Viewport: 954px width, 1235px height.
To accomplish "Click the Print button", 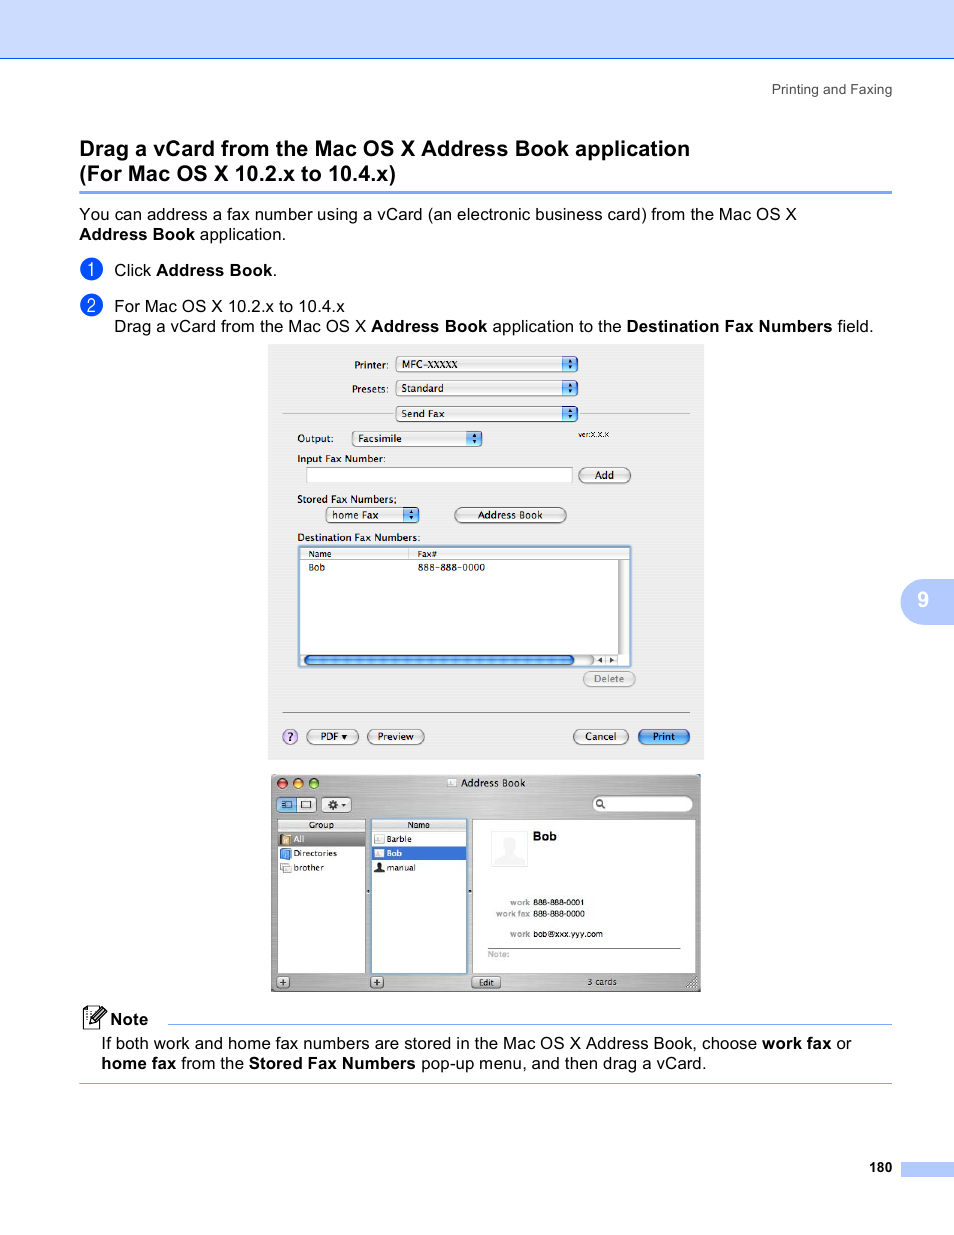I will pyautogui.click(x=664, y=736).
